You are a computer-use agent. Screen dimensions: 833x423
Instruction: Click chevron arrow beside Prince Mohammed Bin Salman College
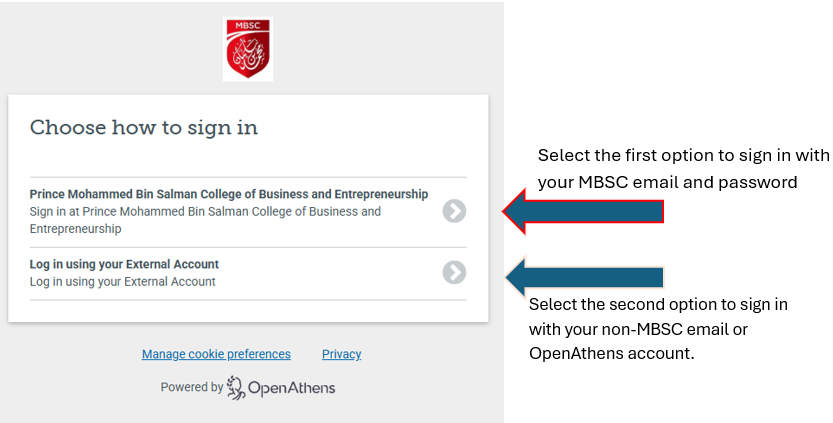pos(454,211)
